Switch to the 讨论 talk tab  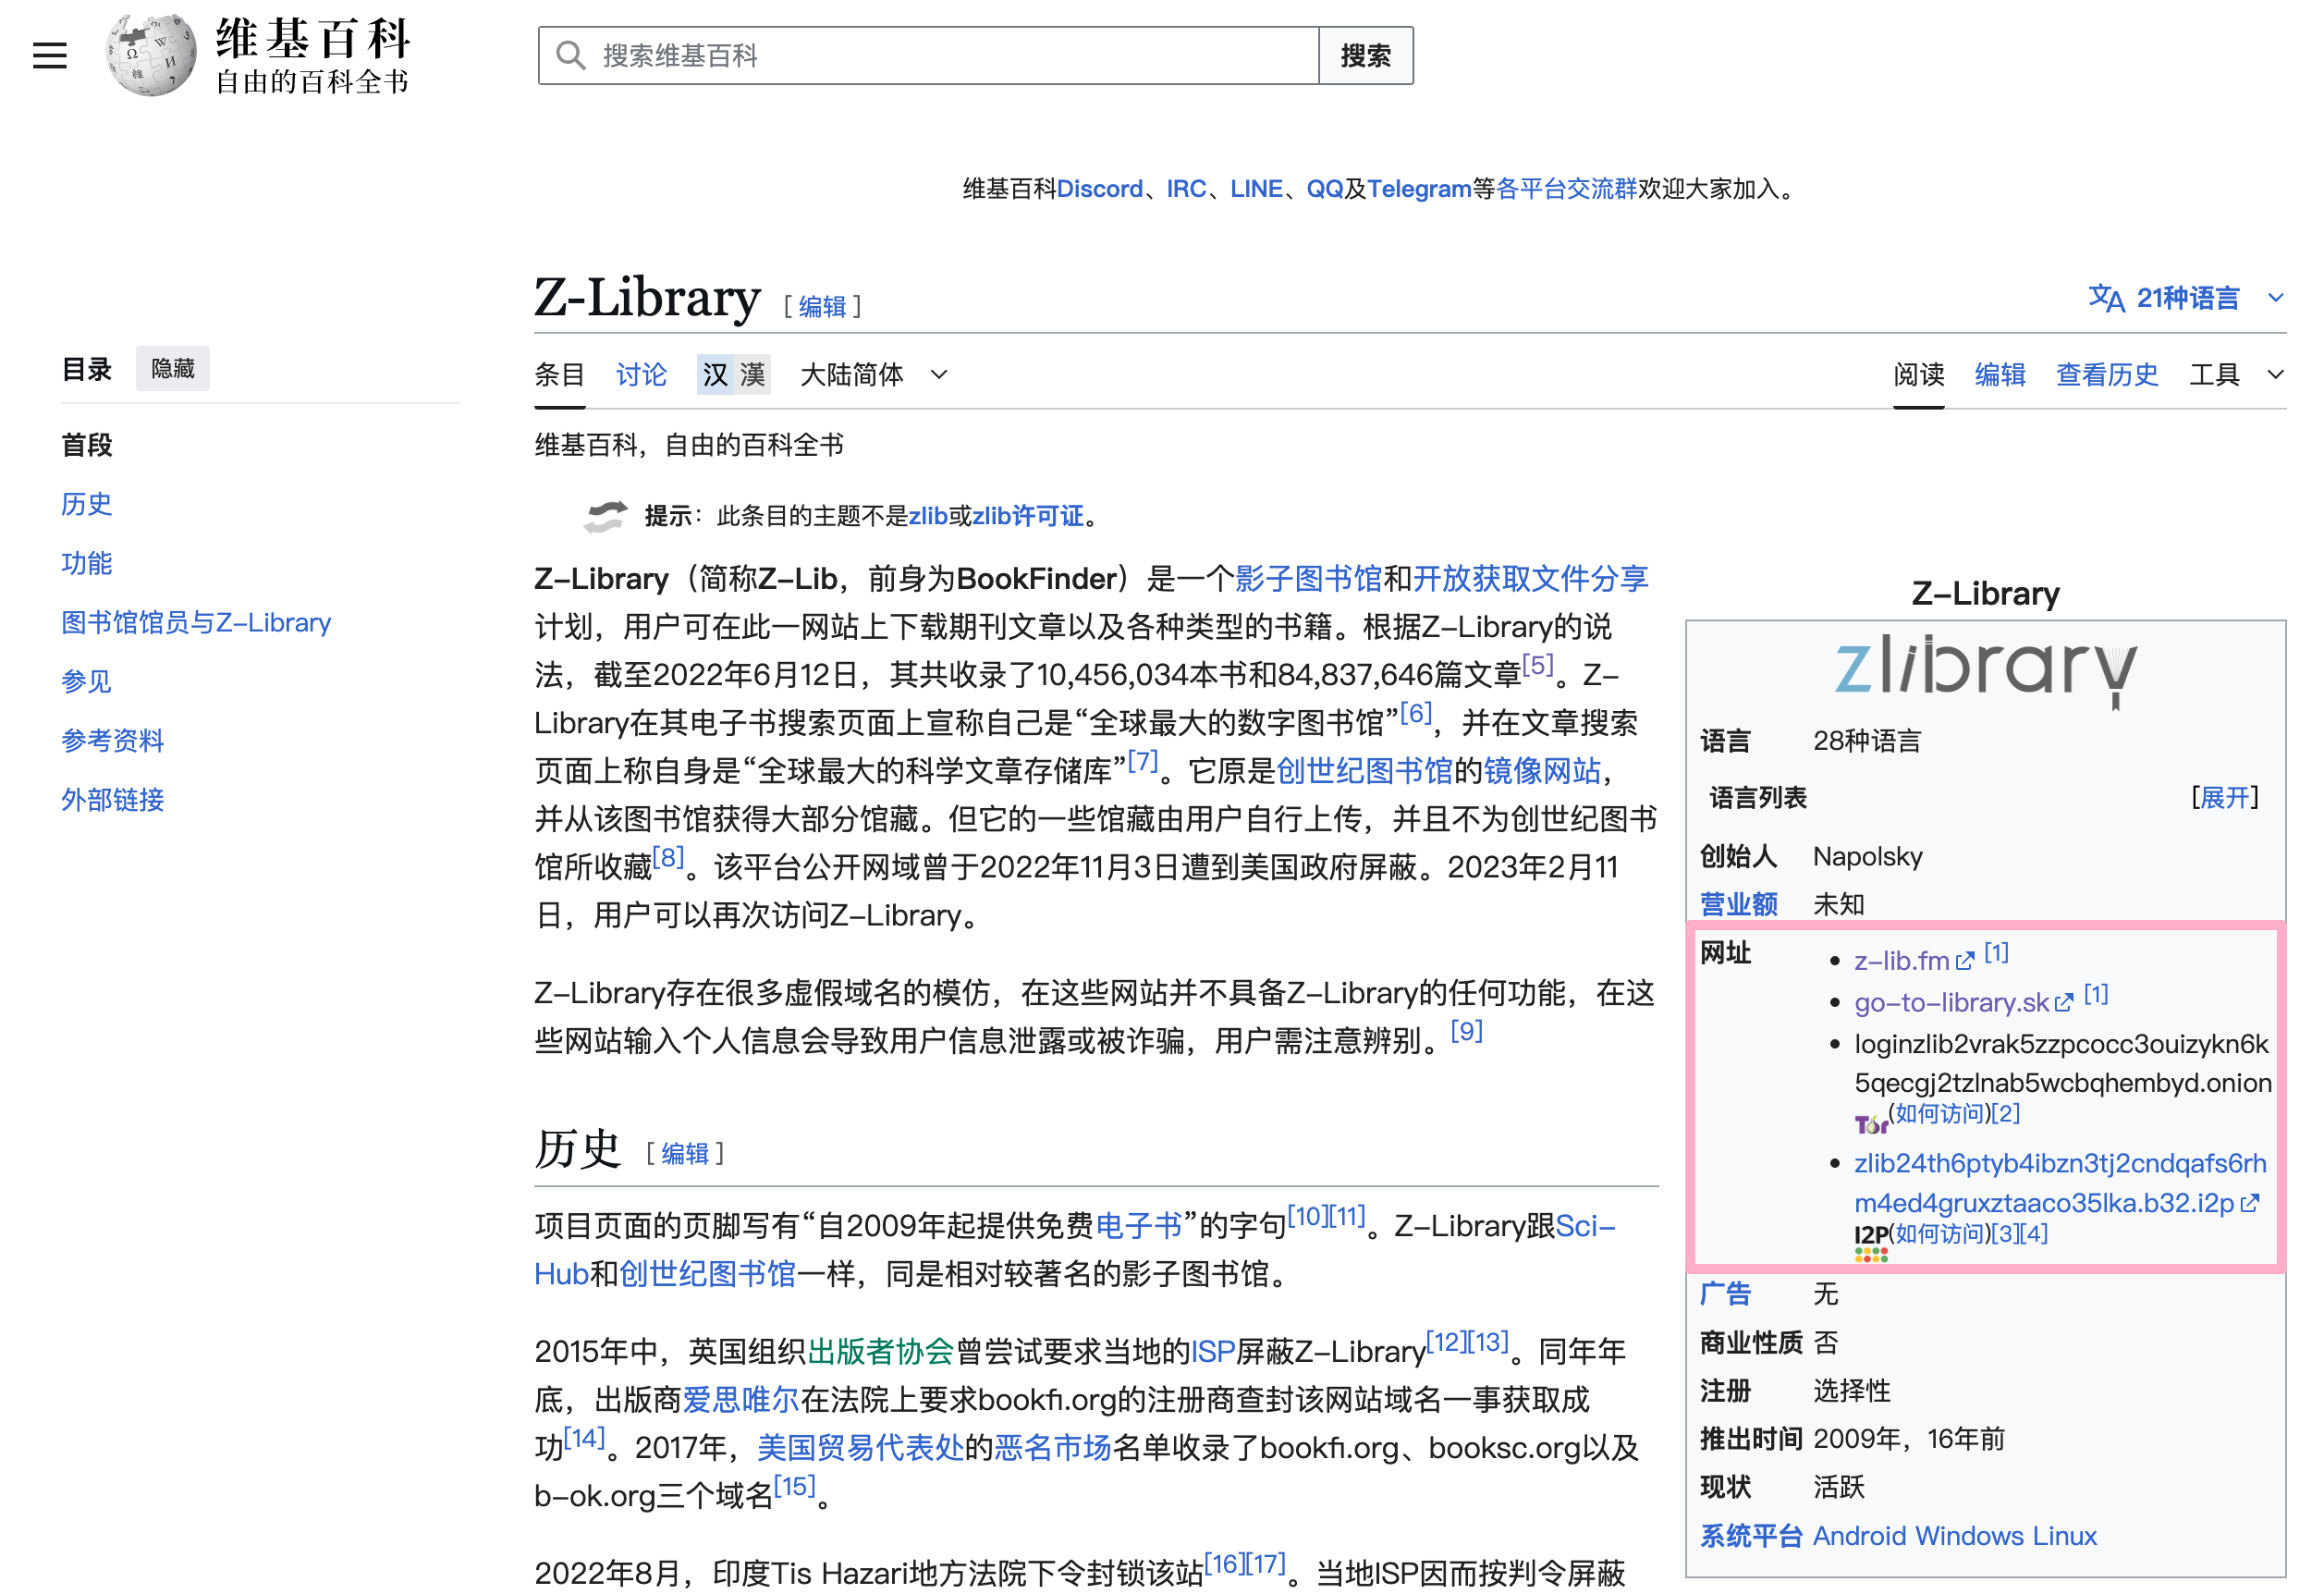(641, 375)
